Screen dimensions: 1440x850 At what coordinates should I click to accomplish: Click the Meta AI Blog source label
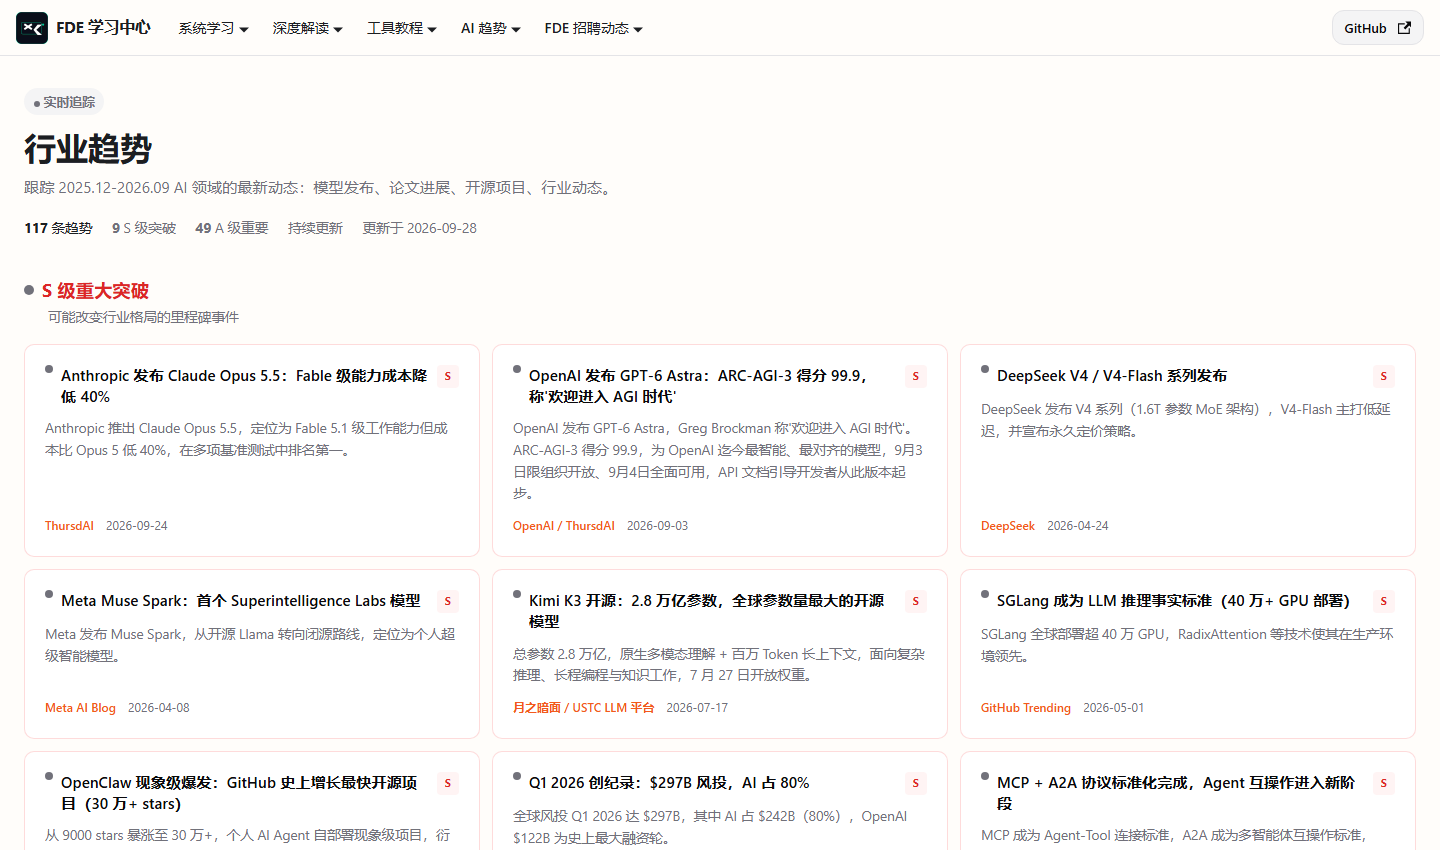[80, 708]
